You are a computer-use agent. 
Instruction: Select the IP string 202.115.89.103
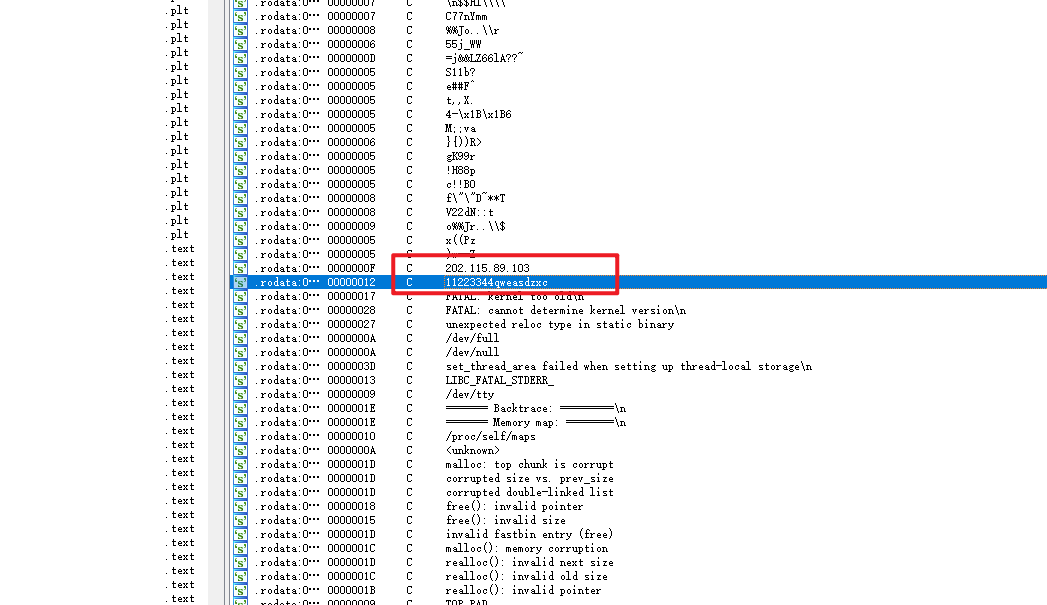pyautogui.click(x=487, y=268)
